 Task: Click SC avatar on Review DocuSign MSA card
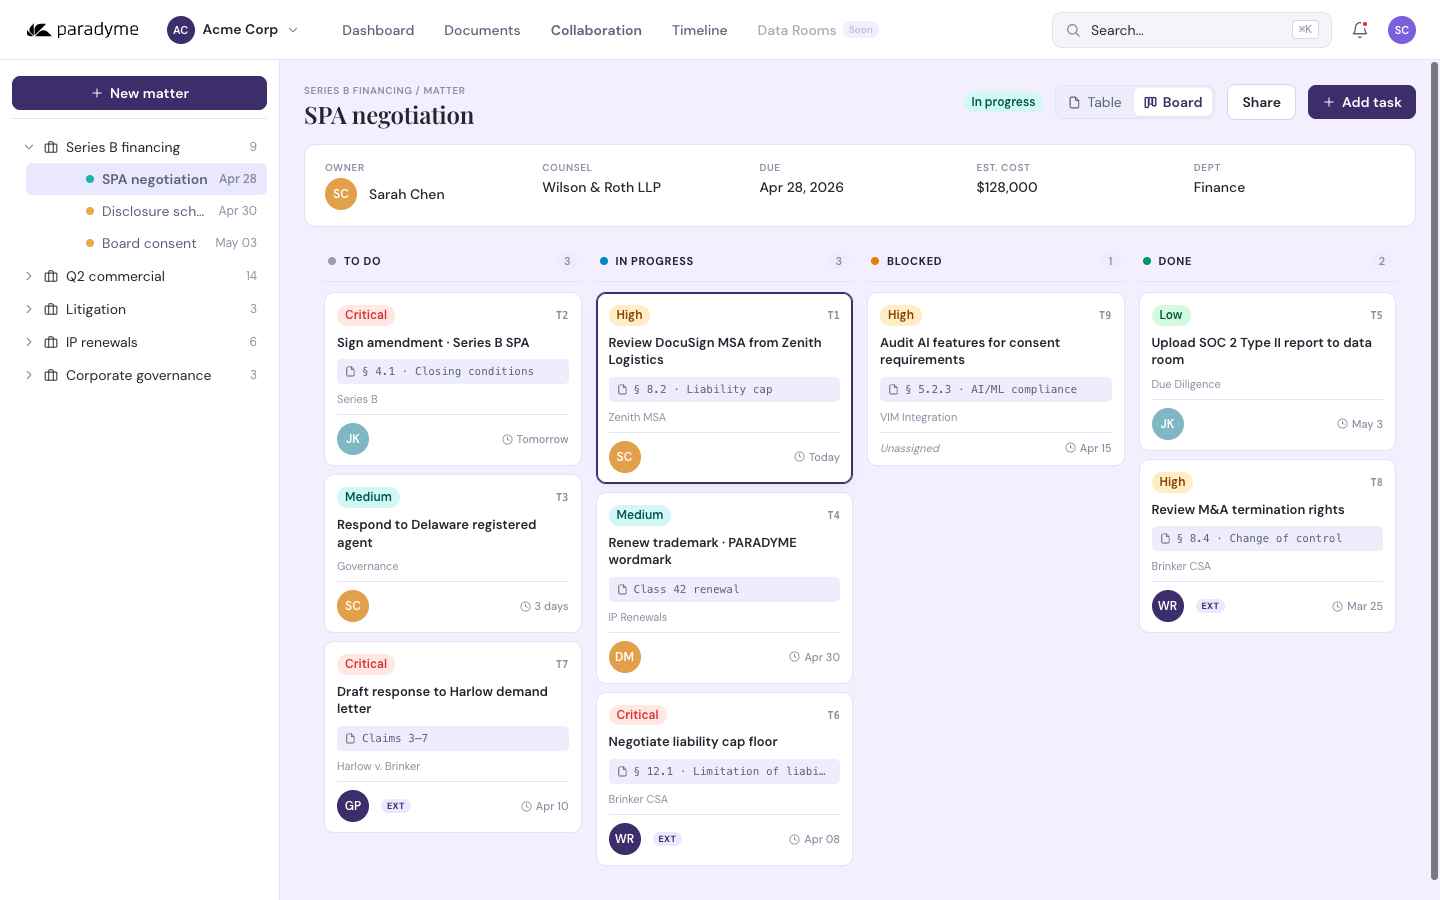625,457
